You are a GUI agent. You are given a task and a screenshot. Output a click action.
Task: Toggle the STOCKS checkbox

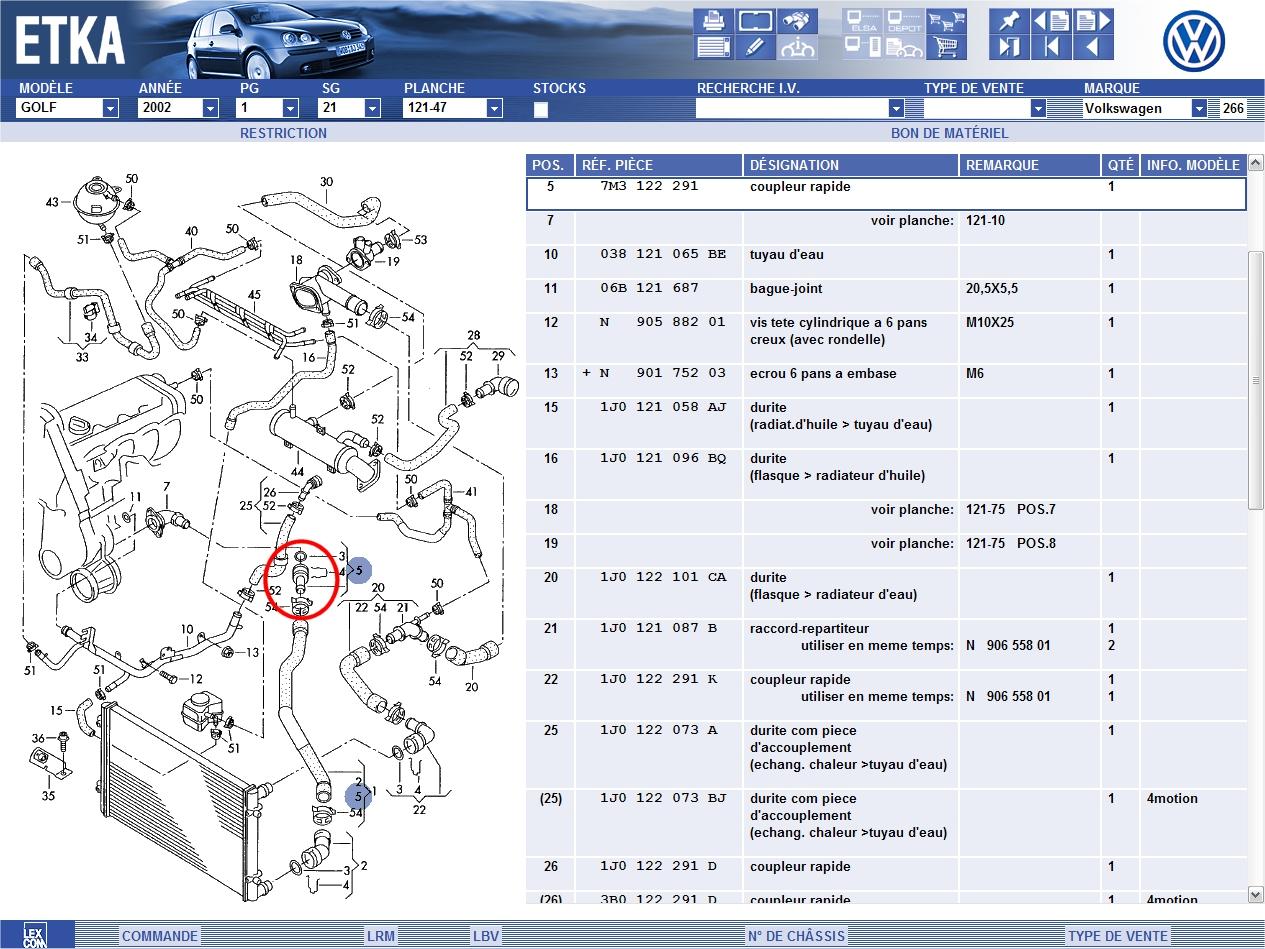pos(541,109)
